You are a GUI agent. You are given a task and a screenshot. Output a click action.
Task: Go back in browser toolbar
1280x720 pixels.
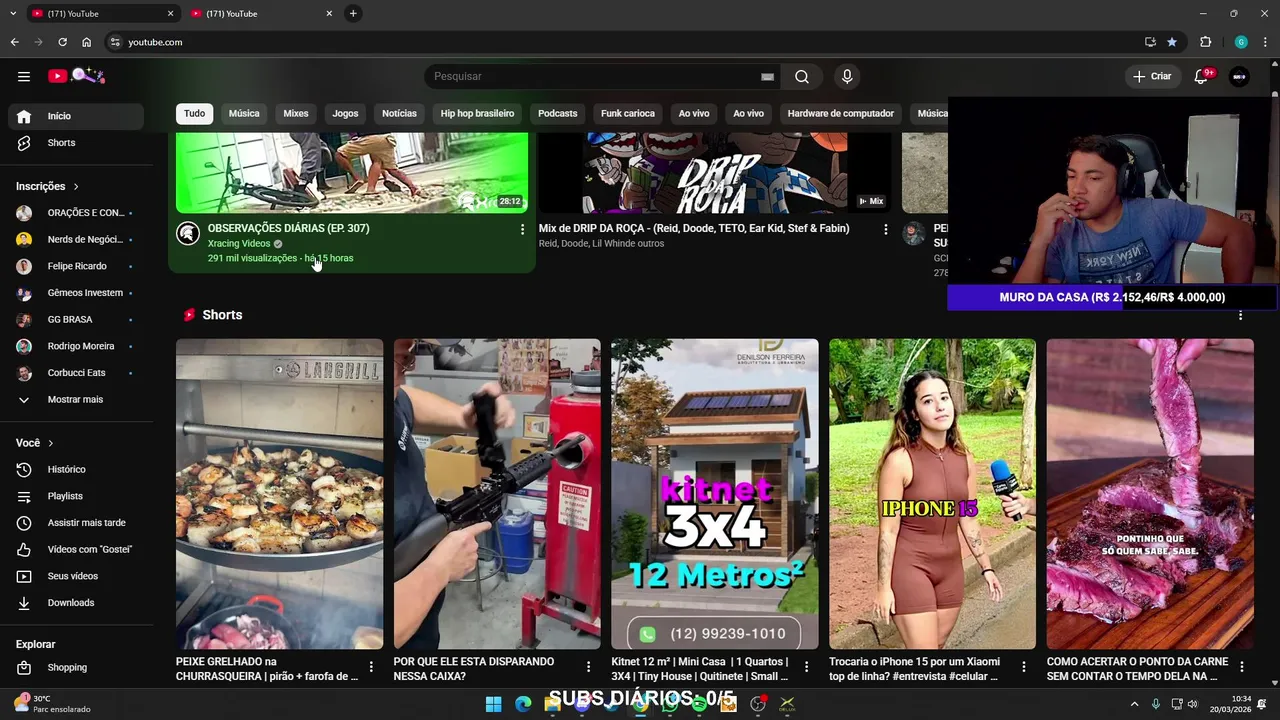[14, 42]
